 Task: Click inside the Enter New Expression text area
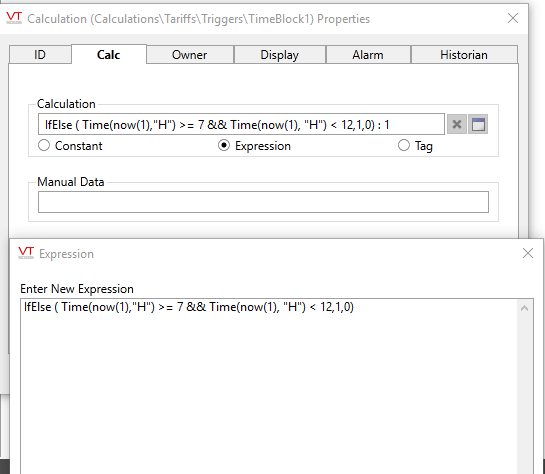(269, 386)
